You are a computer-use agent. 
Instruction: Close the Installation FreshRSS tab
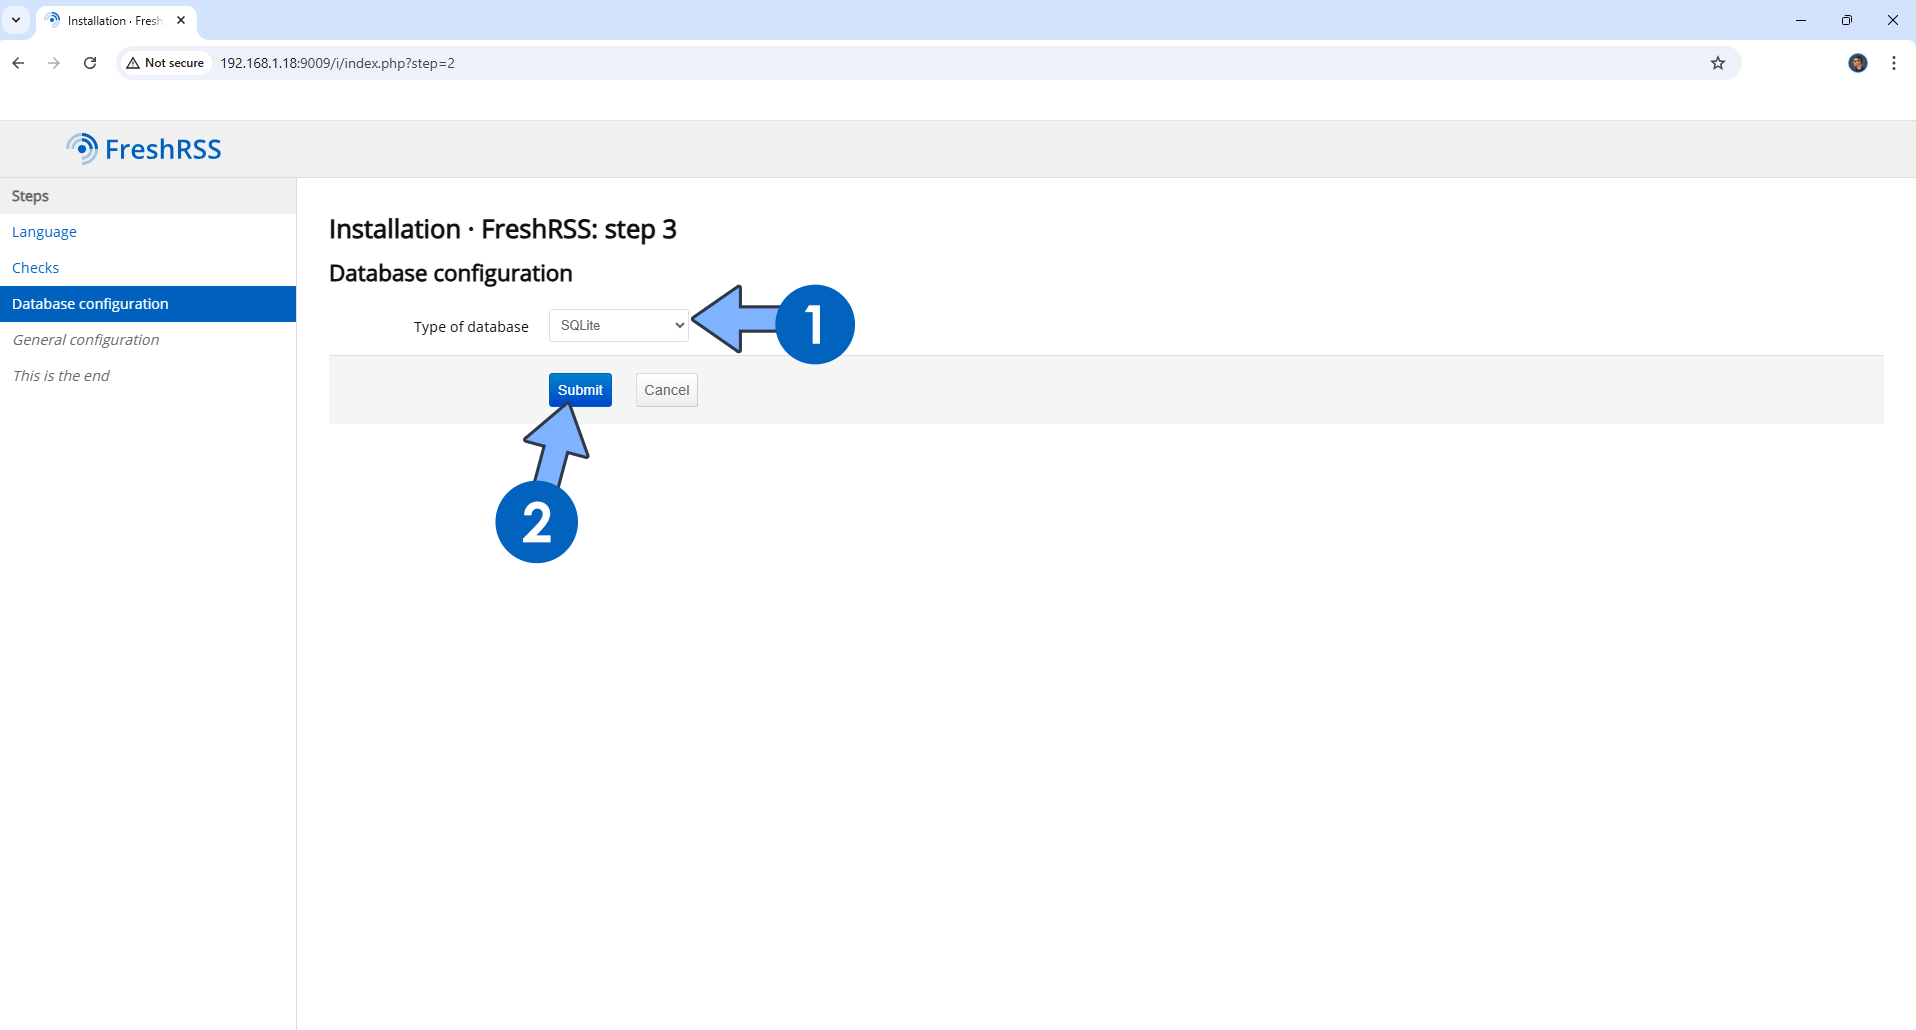[181, 20]
